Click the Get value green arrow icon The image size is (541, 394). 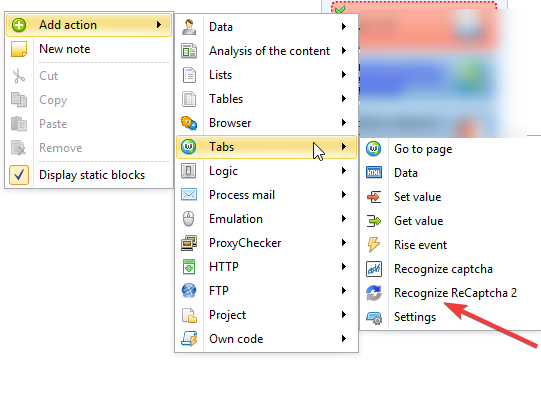point(374,221)
